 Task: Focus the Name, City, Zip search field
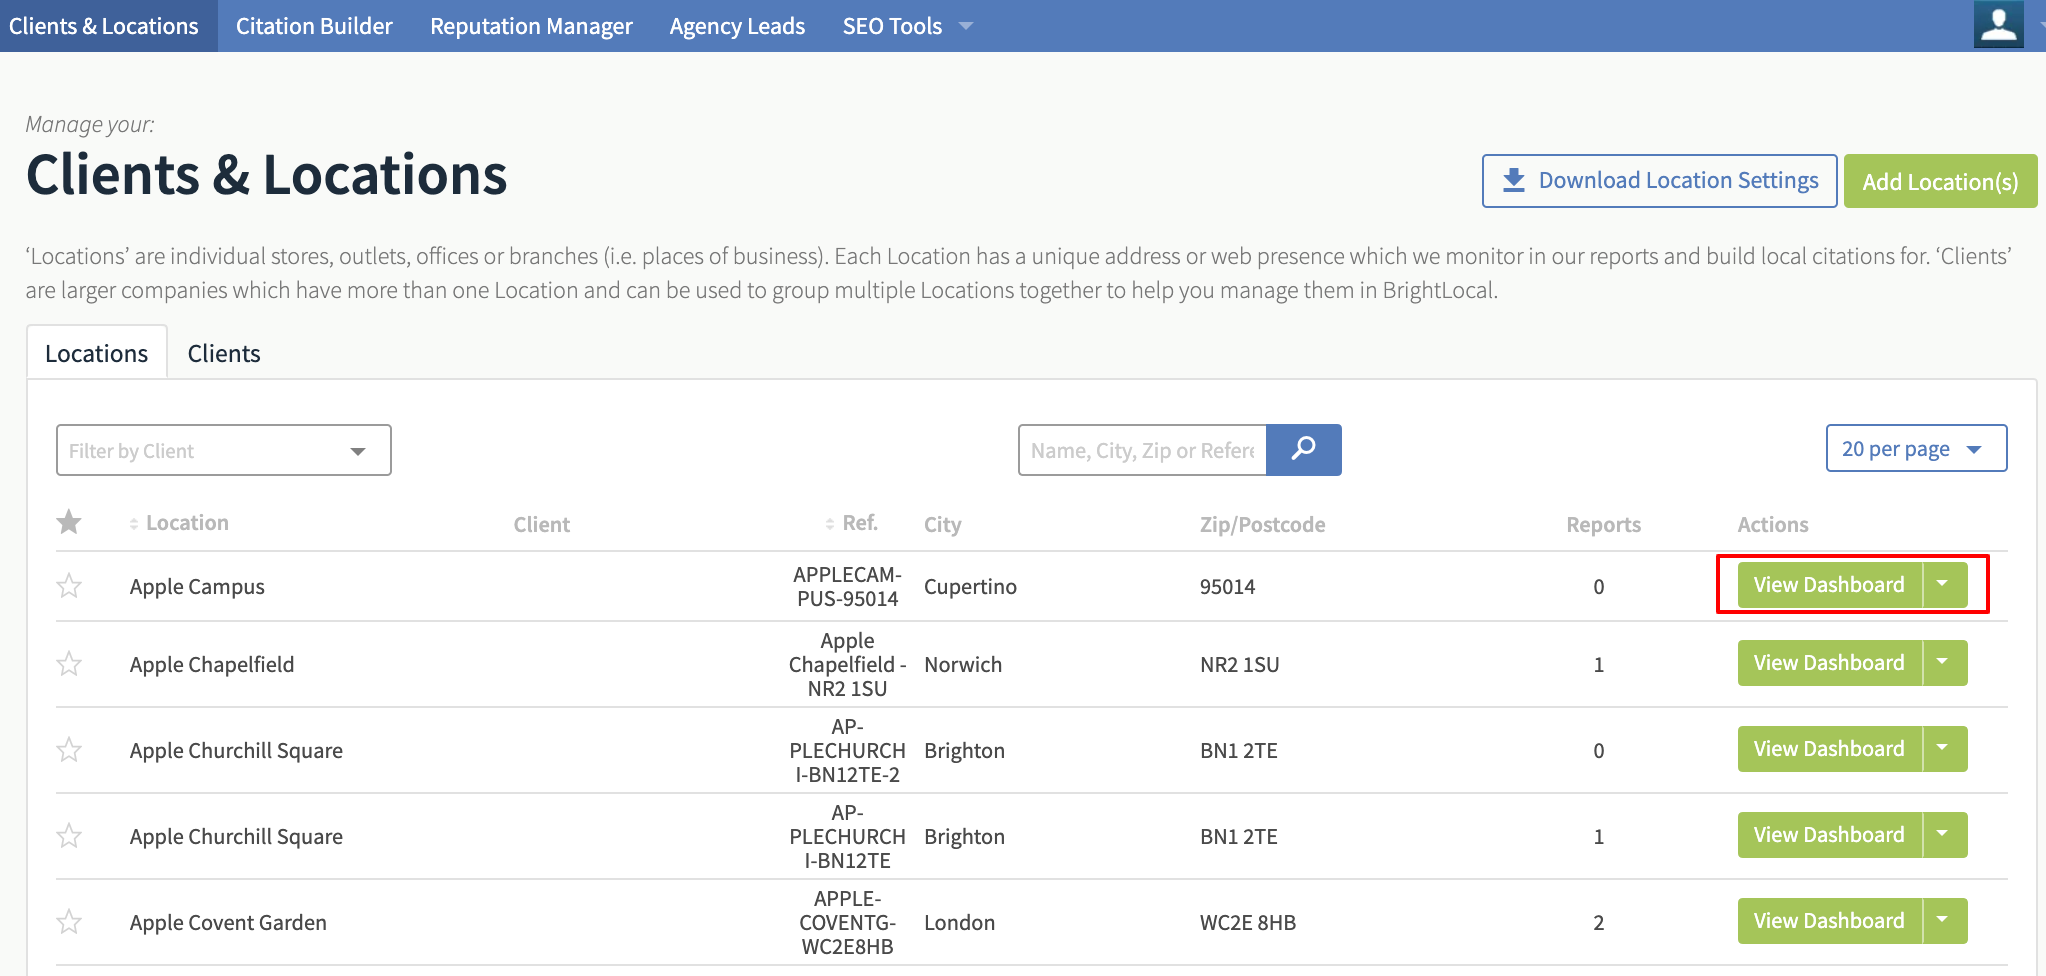pos(1142,450)
